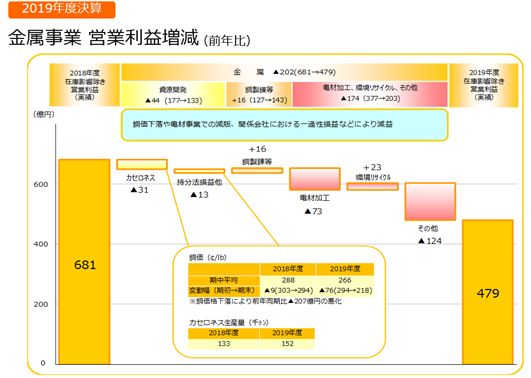Viewport: 531px width, 378px height.
Task: Click the カセロネス ▲31 waterfall bar
Action: tap(142, 164)
